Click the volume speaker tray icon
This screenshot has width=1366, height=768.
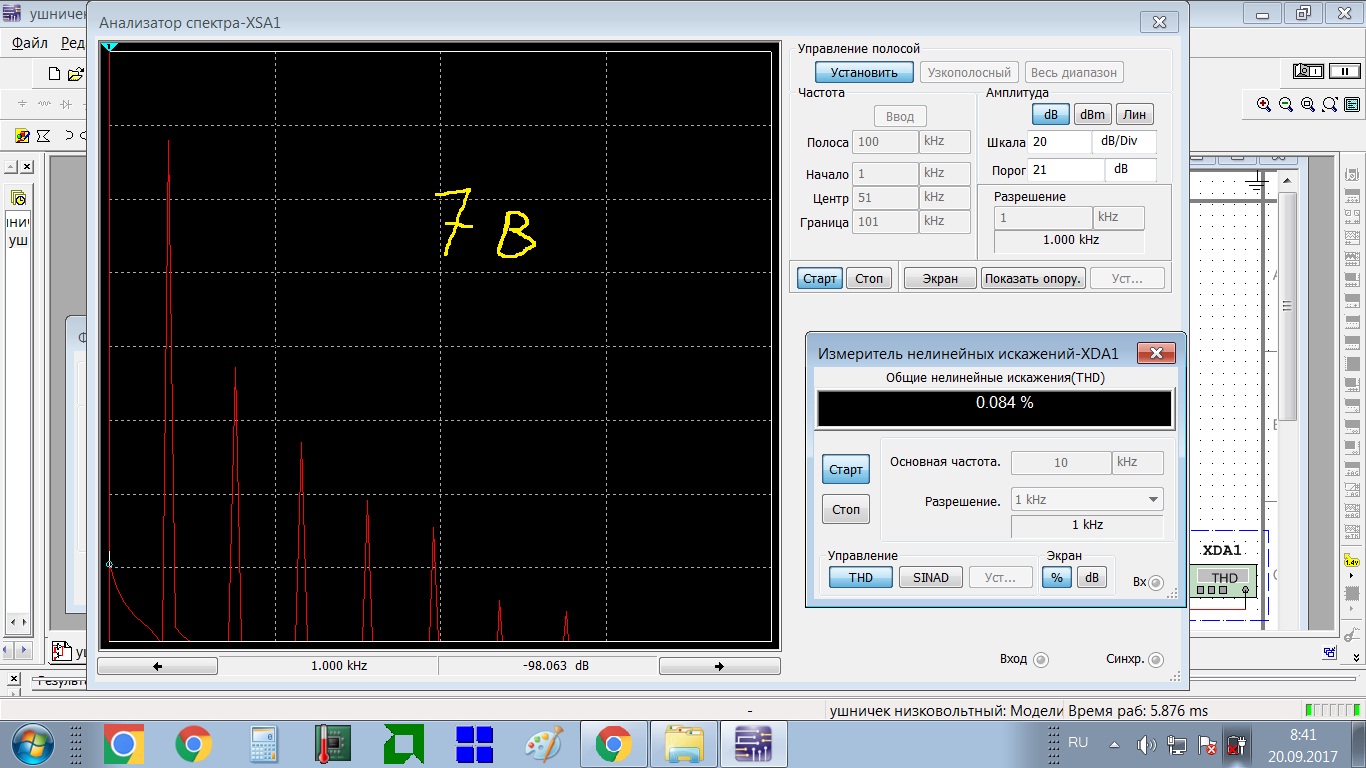1147,744
